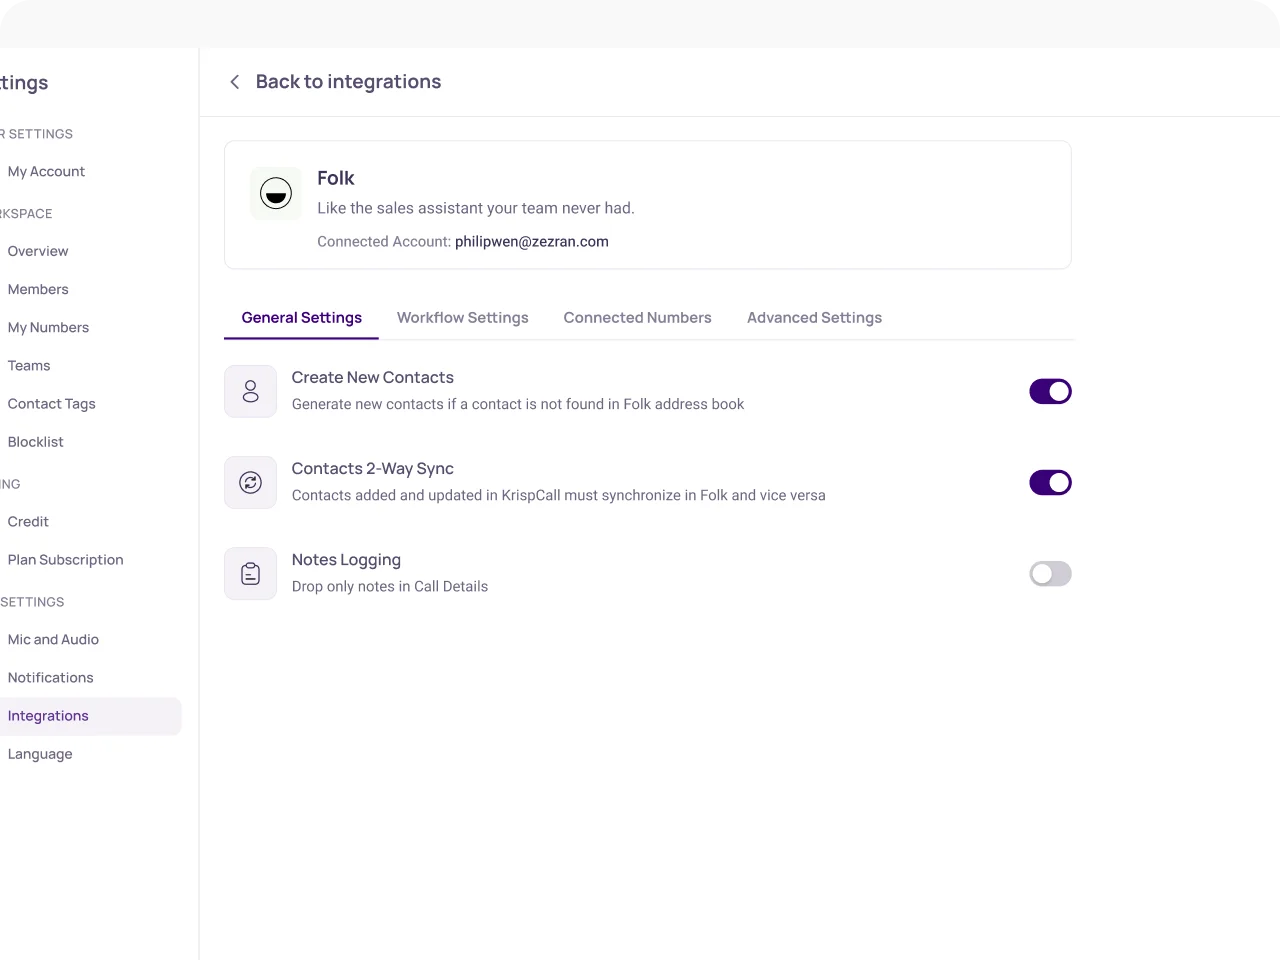Image resolution: width=1280 pixels, height=960 pixels.
Task: Go to Credit in sidebar
Action: (28, 522)
